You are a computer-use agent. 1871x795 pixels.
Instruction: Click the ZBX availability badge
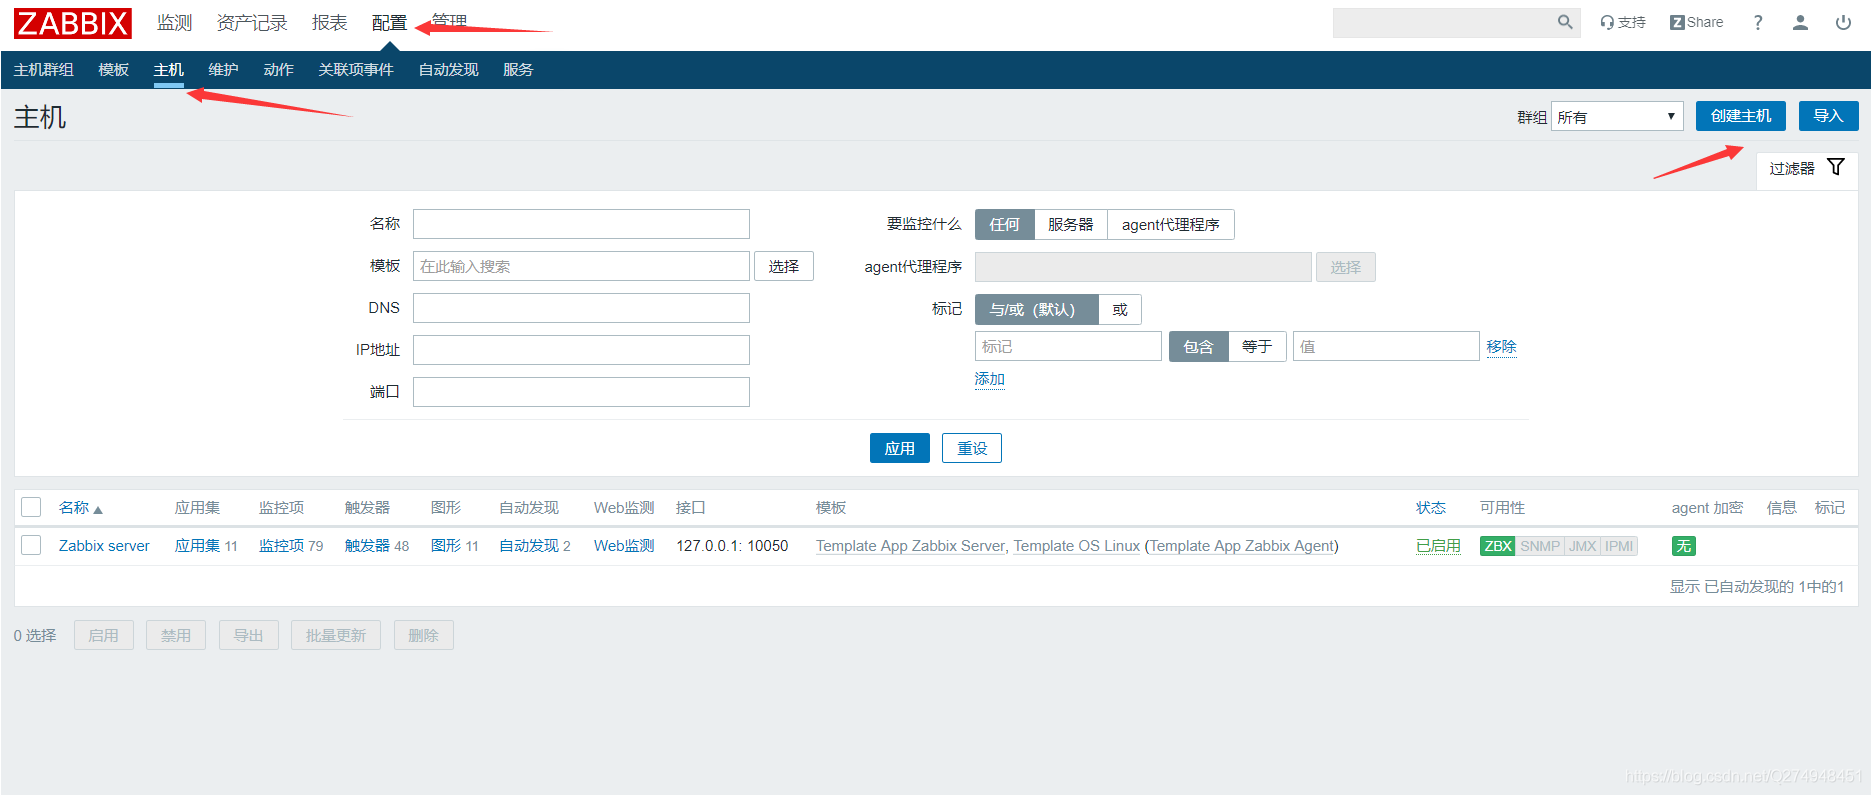1497,546
